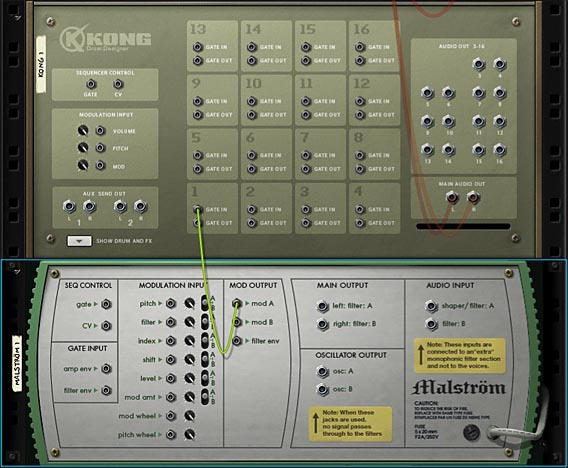
Task: Click pad 12 Gate Out jack
Action: [360, 115]
